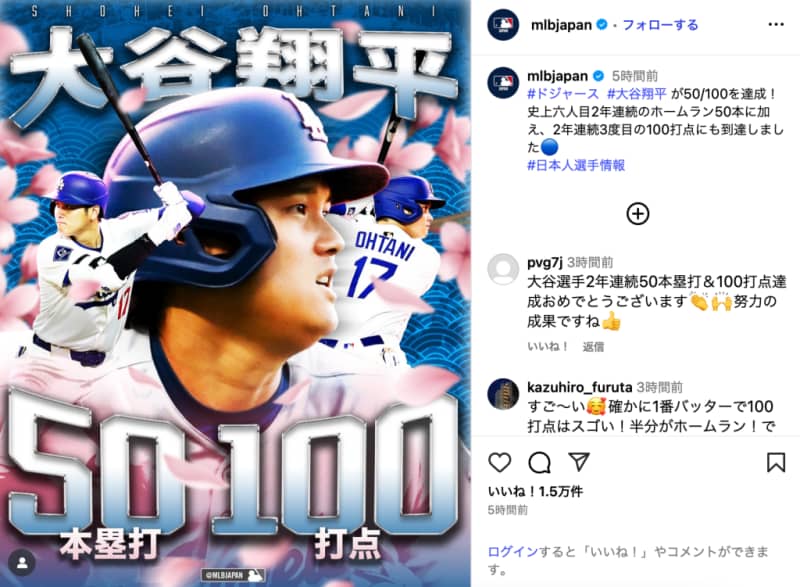Viewport: 800px width, 587px height.
Task: Save post with the bookmark icon
Action: tap(776, 462)
